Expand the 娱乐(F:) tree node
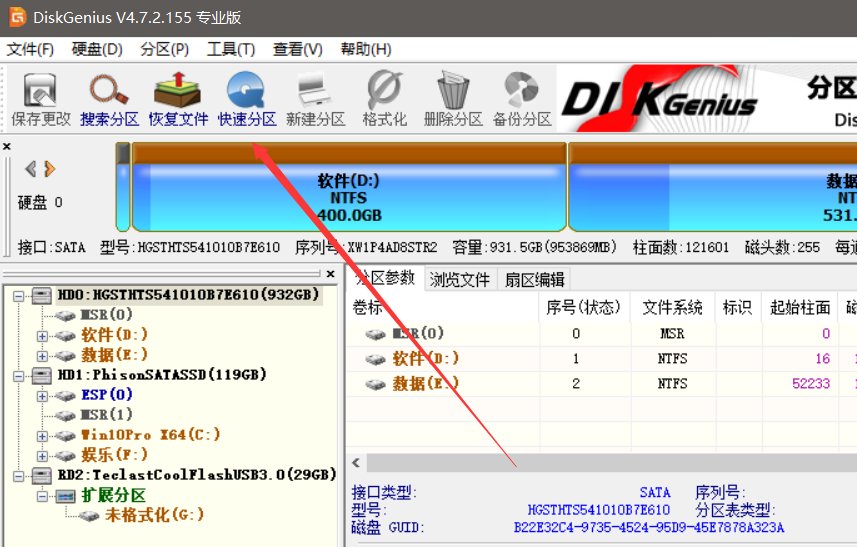Image resolution: width=857 pixels, height=547 pixels. 42,456
